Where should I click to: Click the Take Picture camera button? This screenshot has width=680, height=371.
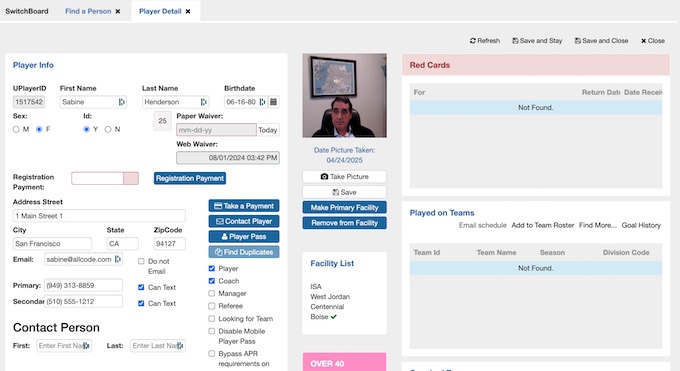pos(344,177)
